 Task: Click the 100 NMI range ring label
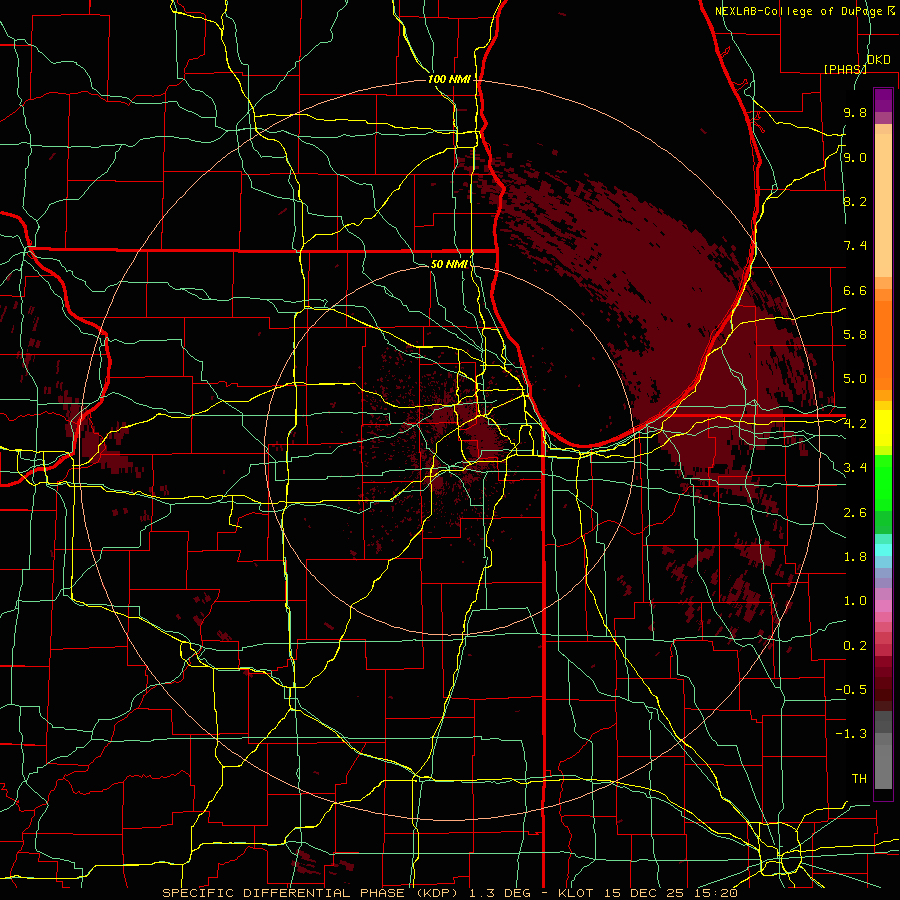click(x=449, y=79)
